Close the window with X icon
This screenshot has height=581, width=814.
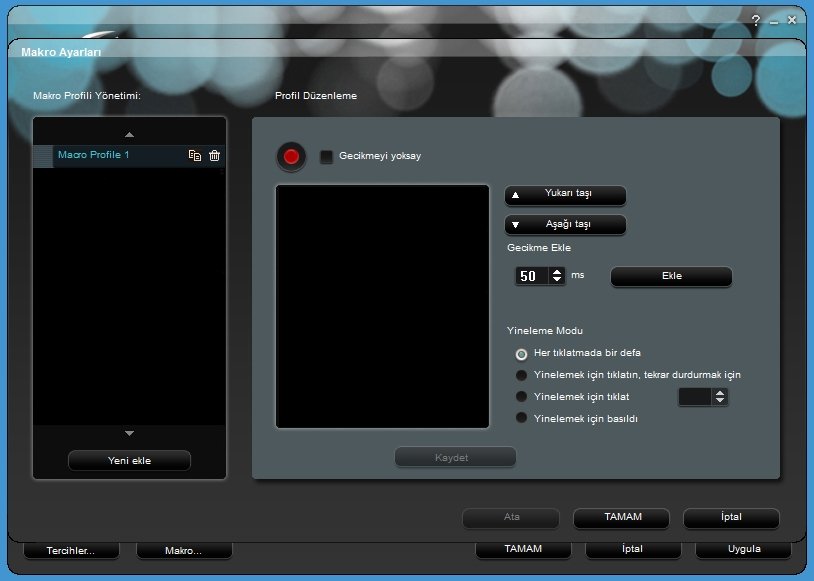point(792,20)
